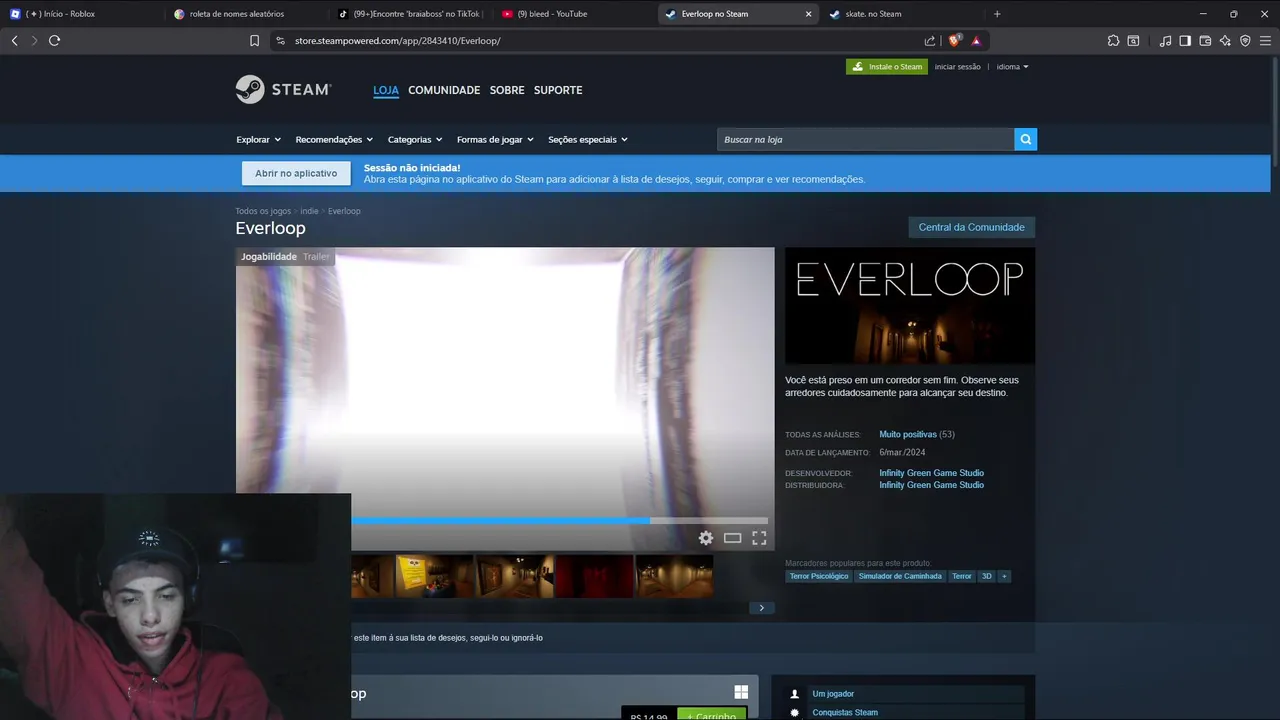Click the Windows platform icon in the purchase box

click(741, 692)
